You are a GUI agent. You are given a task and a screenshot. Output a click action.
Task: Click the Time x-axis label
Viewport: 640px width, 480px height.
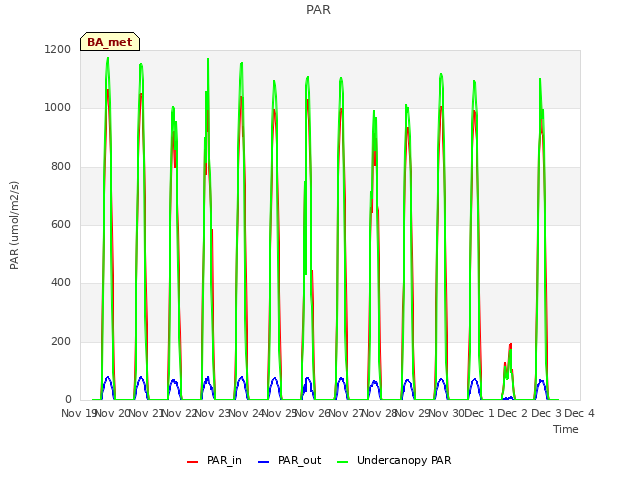[565, 429]
